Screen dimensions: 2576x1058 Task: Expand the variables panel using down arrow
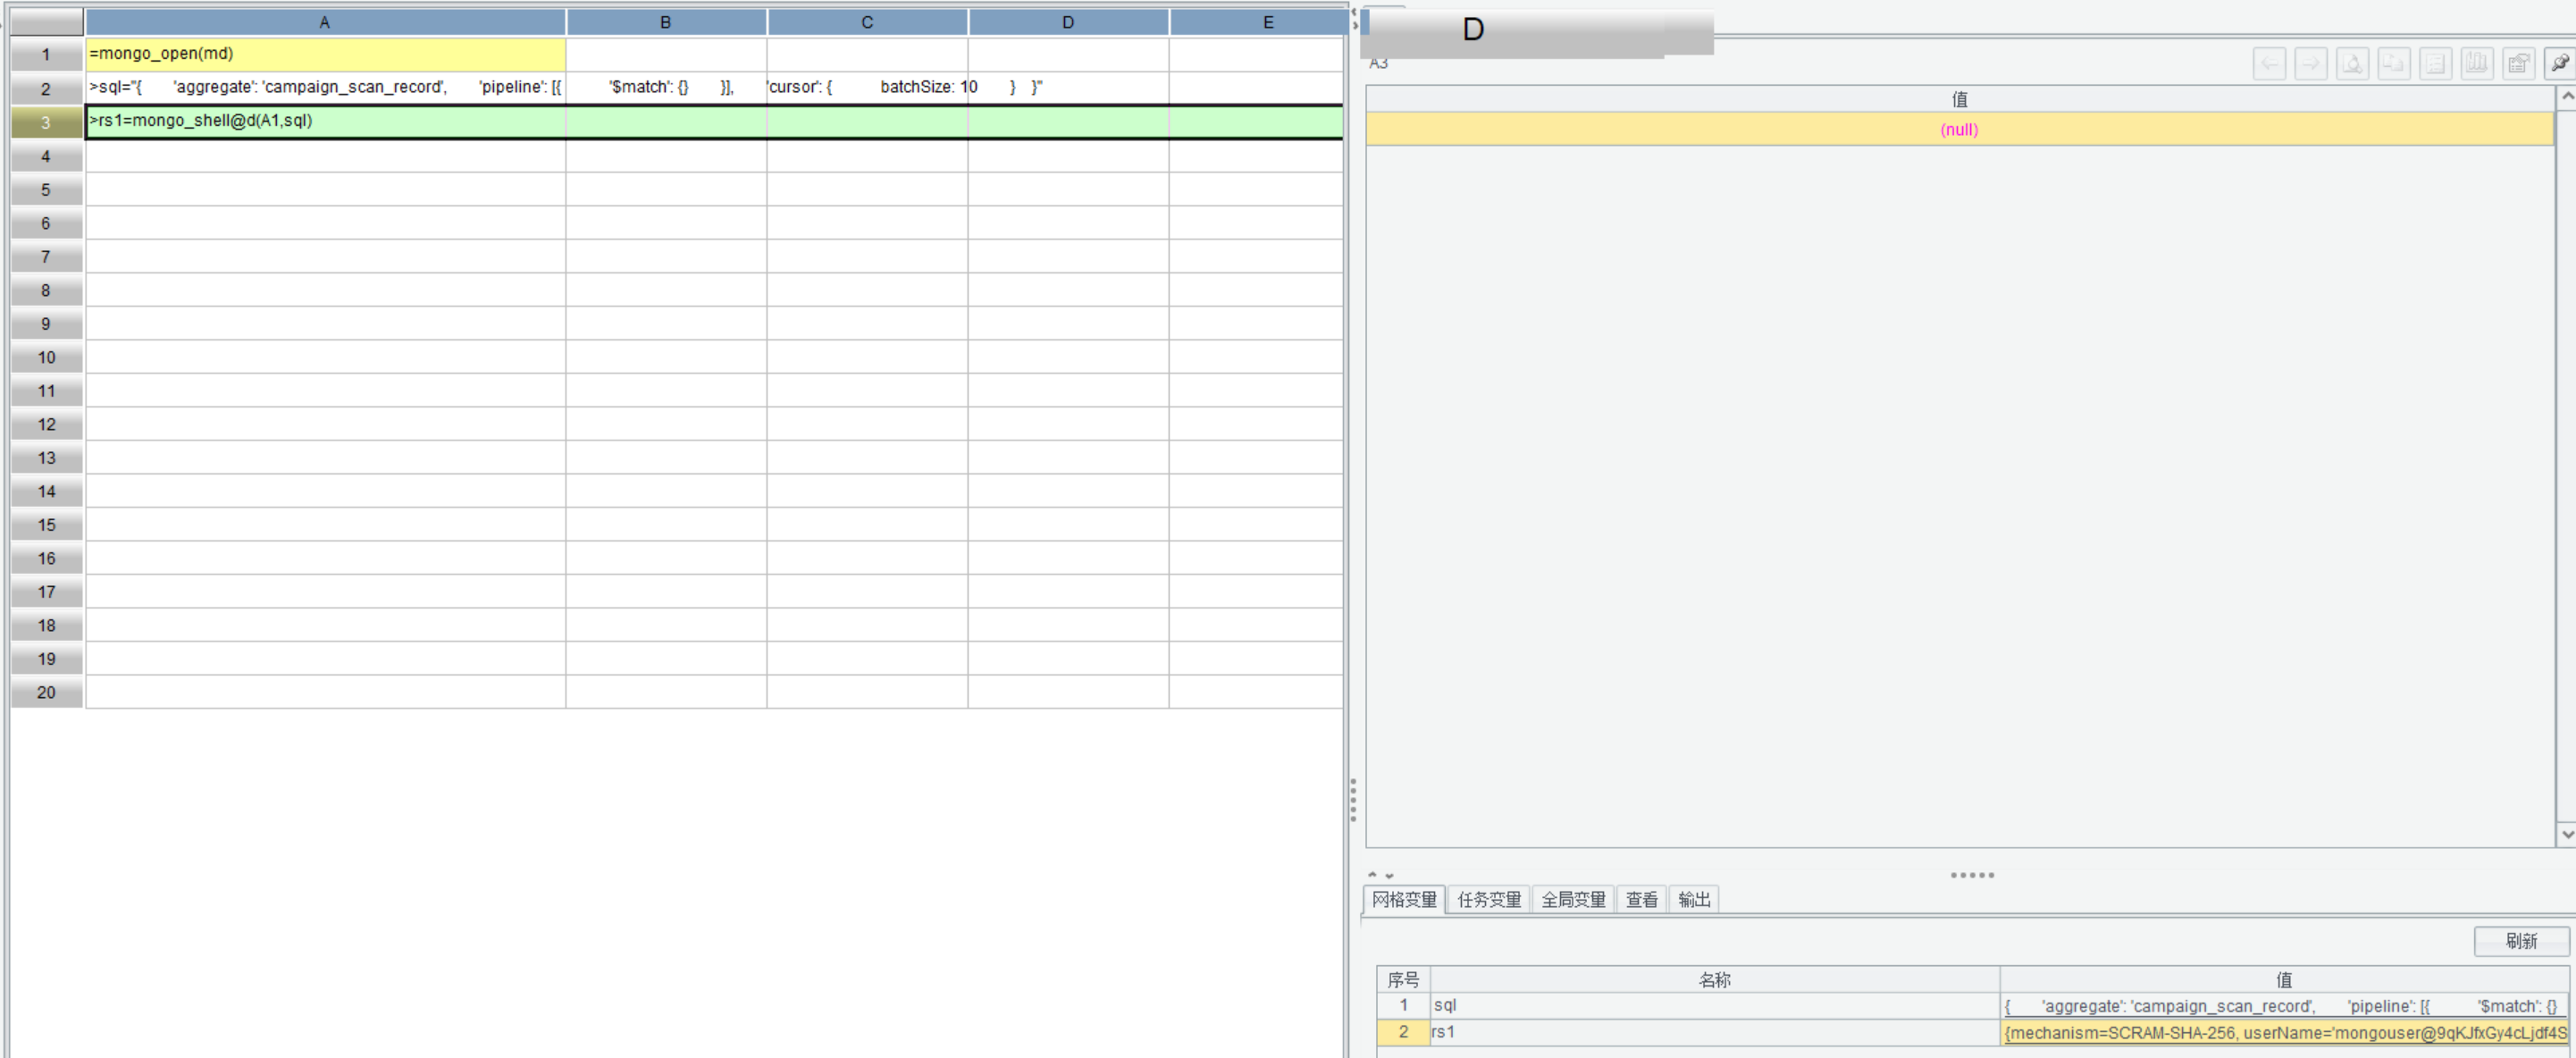(x=1389, y=875)
